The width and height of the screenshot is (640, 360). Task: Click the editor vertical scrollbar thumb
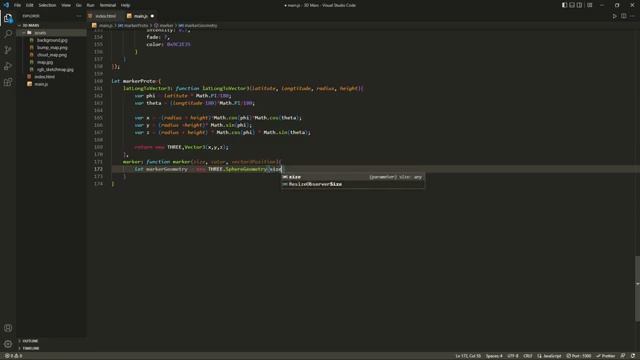pos(637,288)
